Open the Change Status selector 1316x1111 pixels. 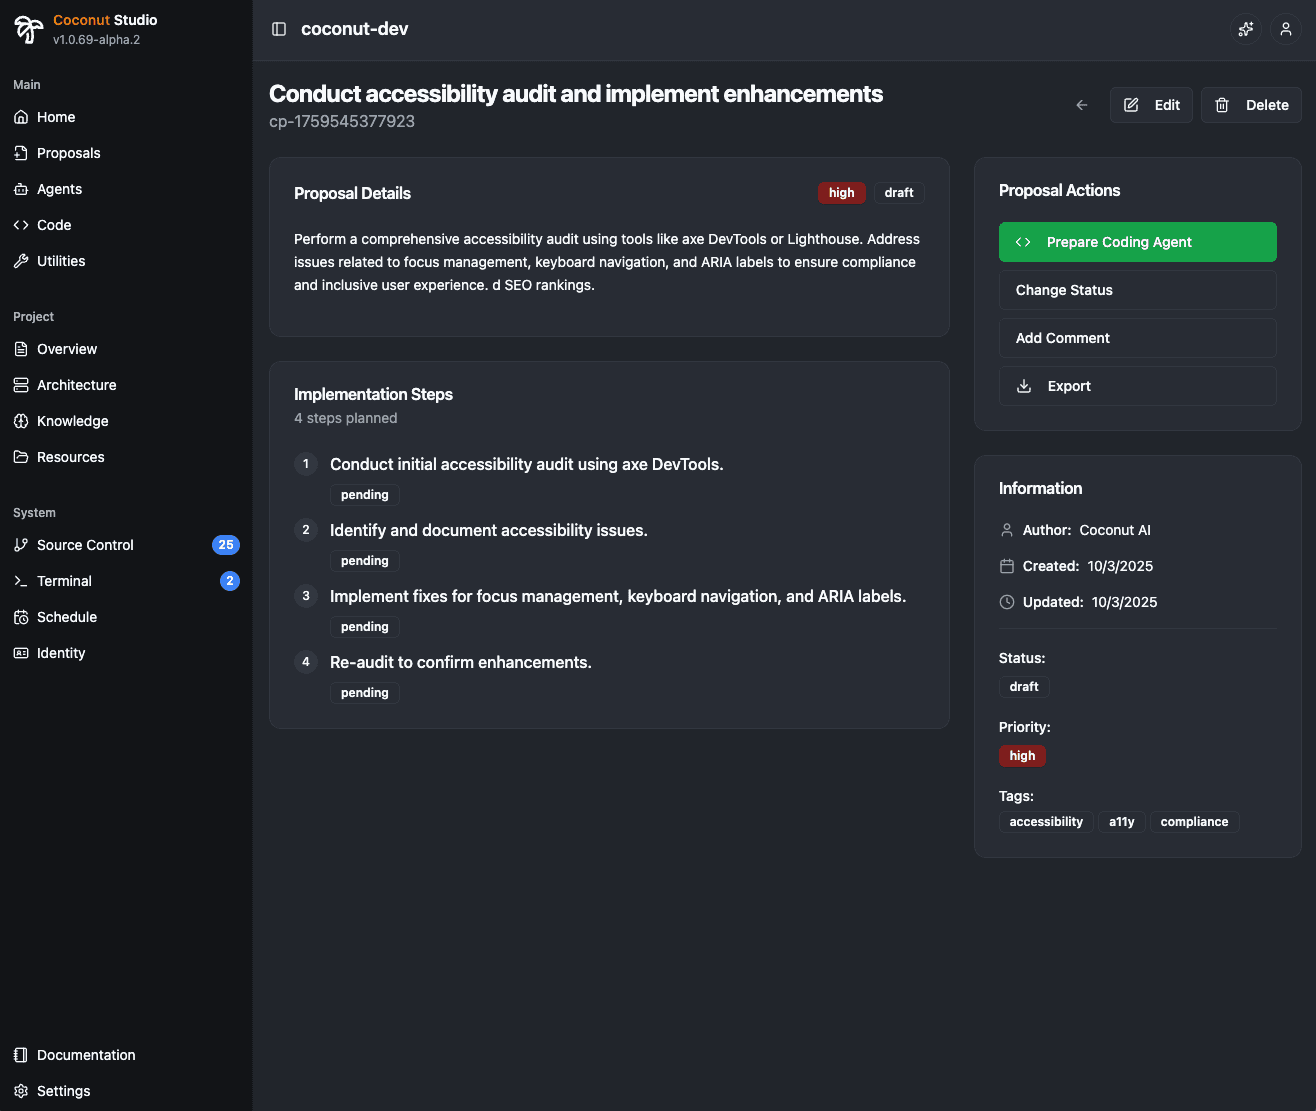1137,290
